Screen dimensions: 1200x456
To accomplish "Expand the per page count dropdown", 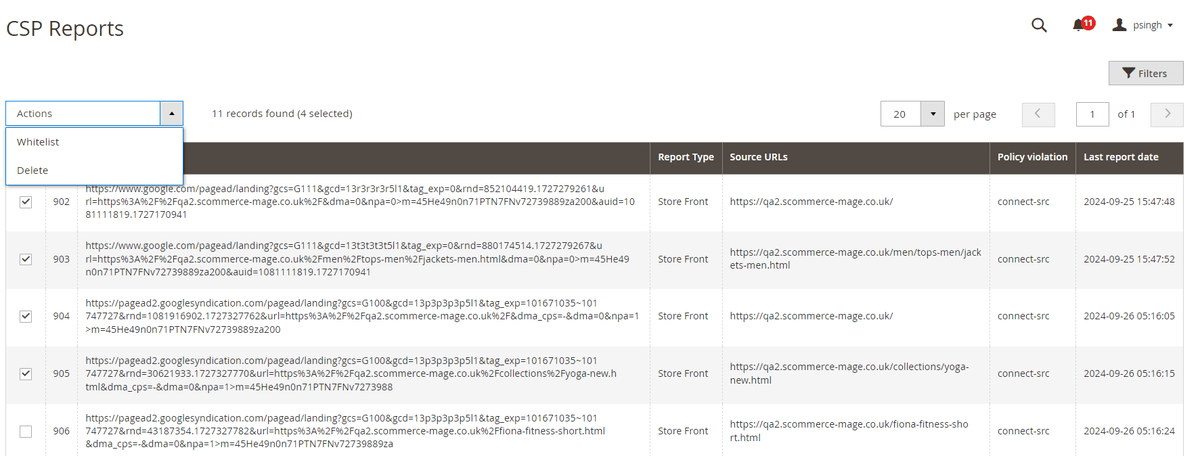I will [x=932, y=114].
